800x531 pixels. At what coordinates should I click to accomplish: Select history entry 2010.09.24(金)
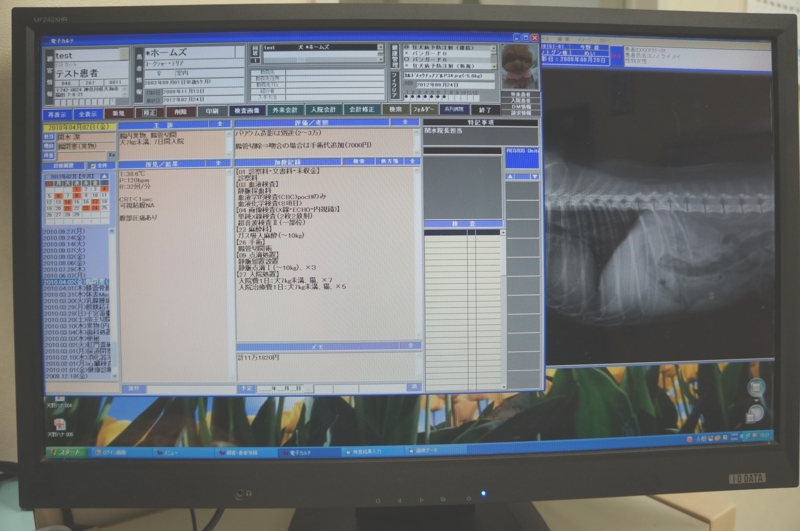64,238
